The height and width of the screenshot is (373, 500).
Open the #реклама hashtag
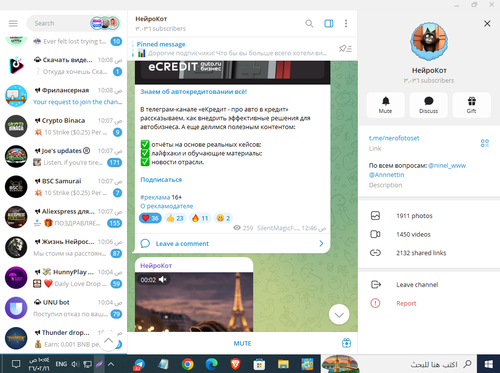coord(155,197)
